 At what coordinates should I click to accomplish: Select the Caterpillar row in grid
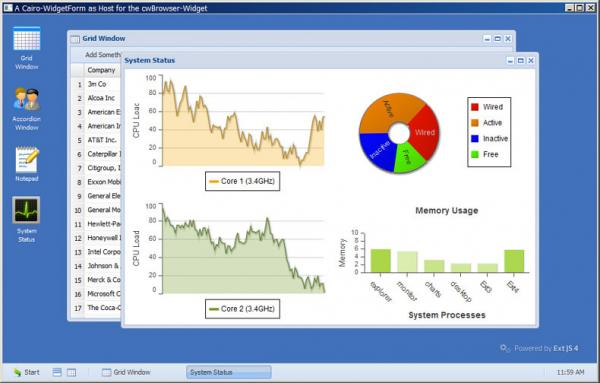[x=96, y=154]
